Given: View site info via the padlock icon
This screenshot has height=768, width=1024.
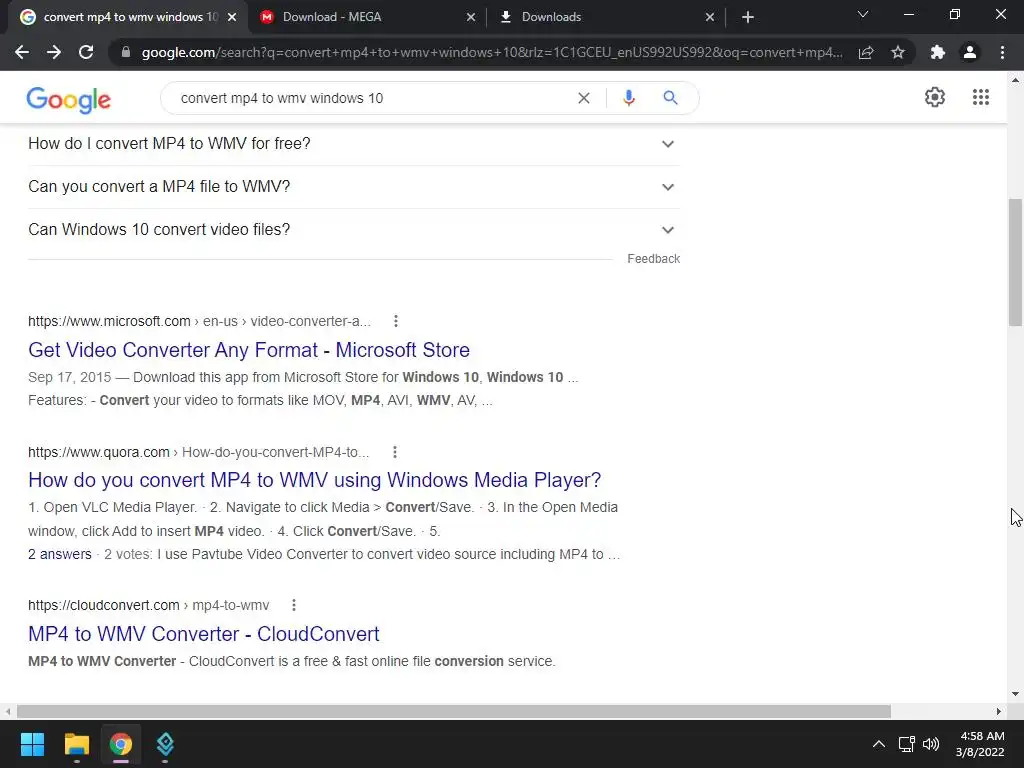Looking at the screenshot, I should [126, 52].
